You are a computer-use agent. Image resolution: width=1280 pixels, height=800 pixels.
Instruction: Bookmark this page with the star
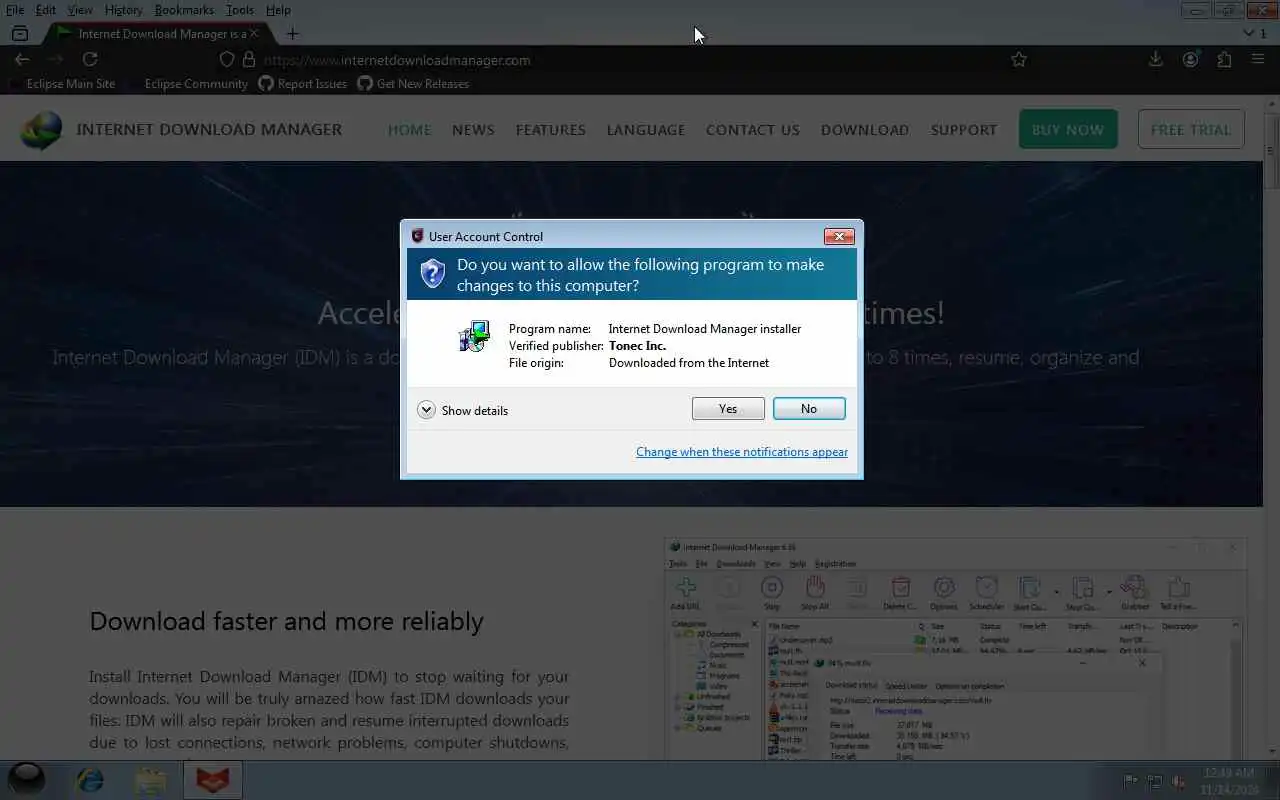1019,60
